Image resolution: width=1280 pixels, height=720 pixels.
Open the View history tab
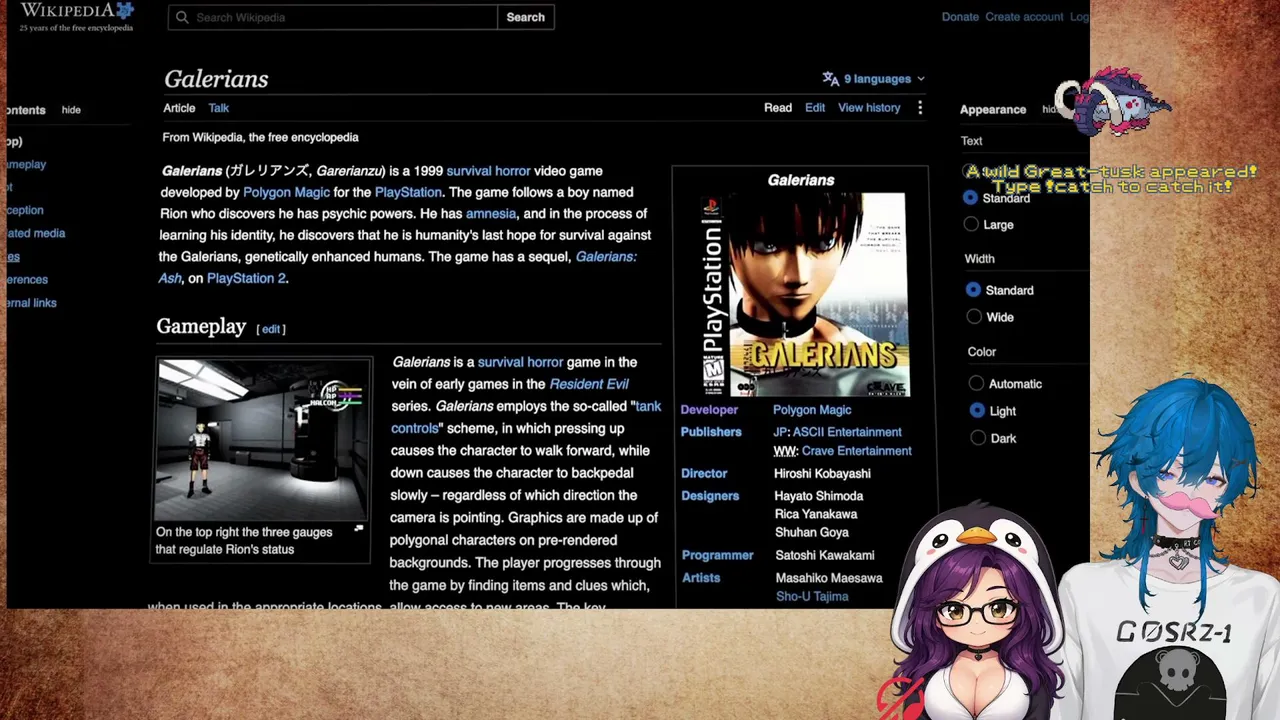tap(869, 108)
